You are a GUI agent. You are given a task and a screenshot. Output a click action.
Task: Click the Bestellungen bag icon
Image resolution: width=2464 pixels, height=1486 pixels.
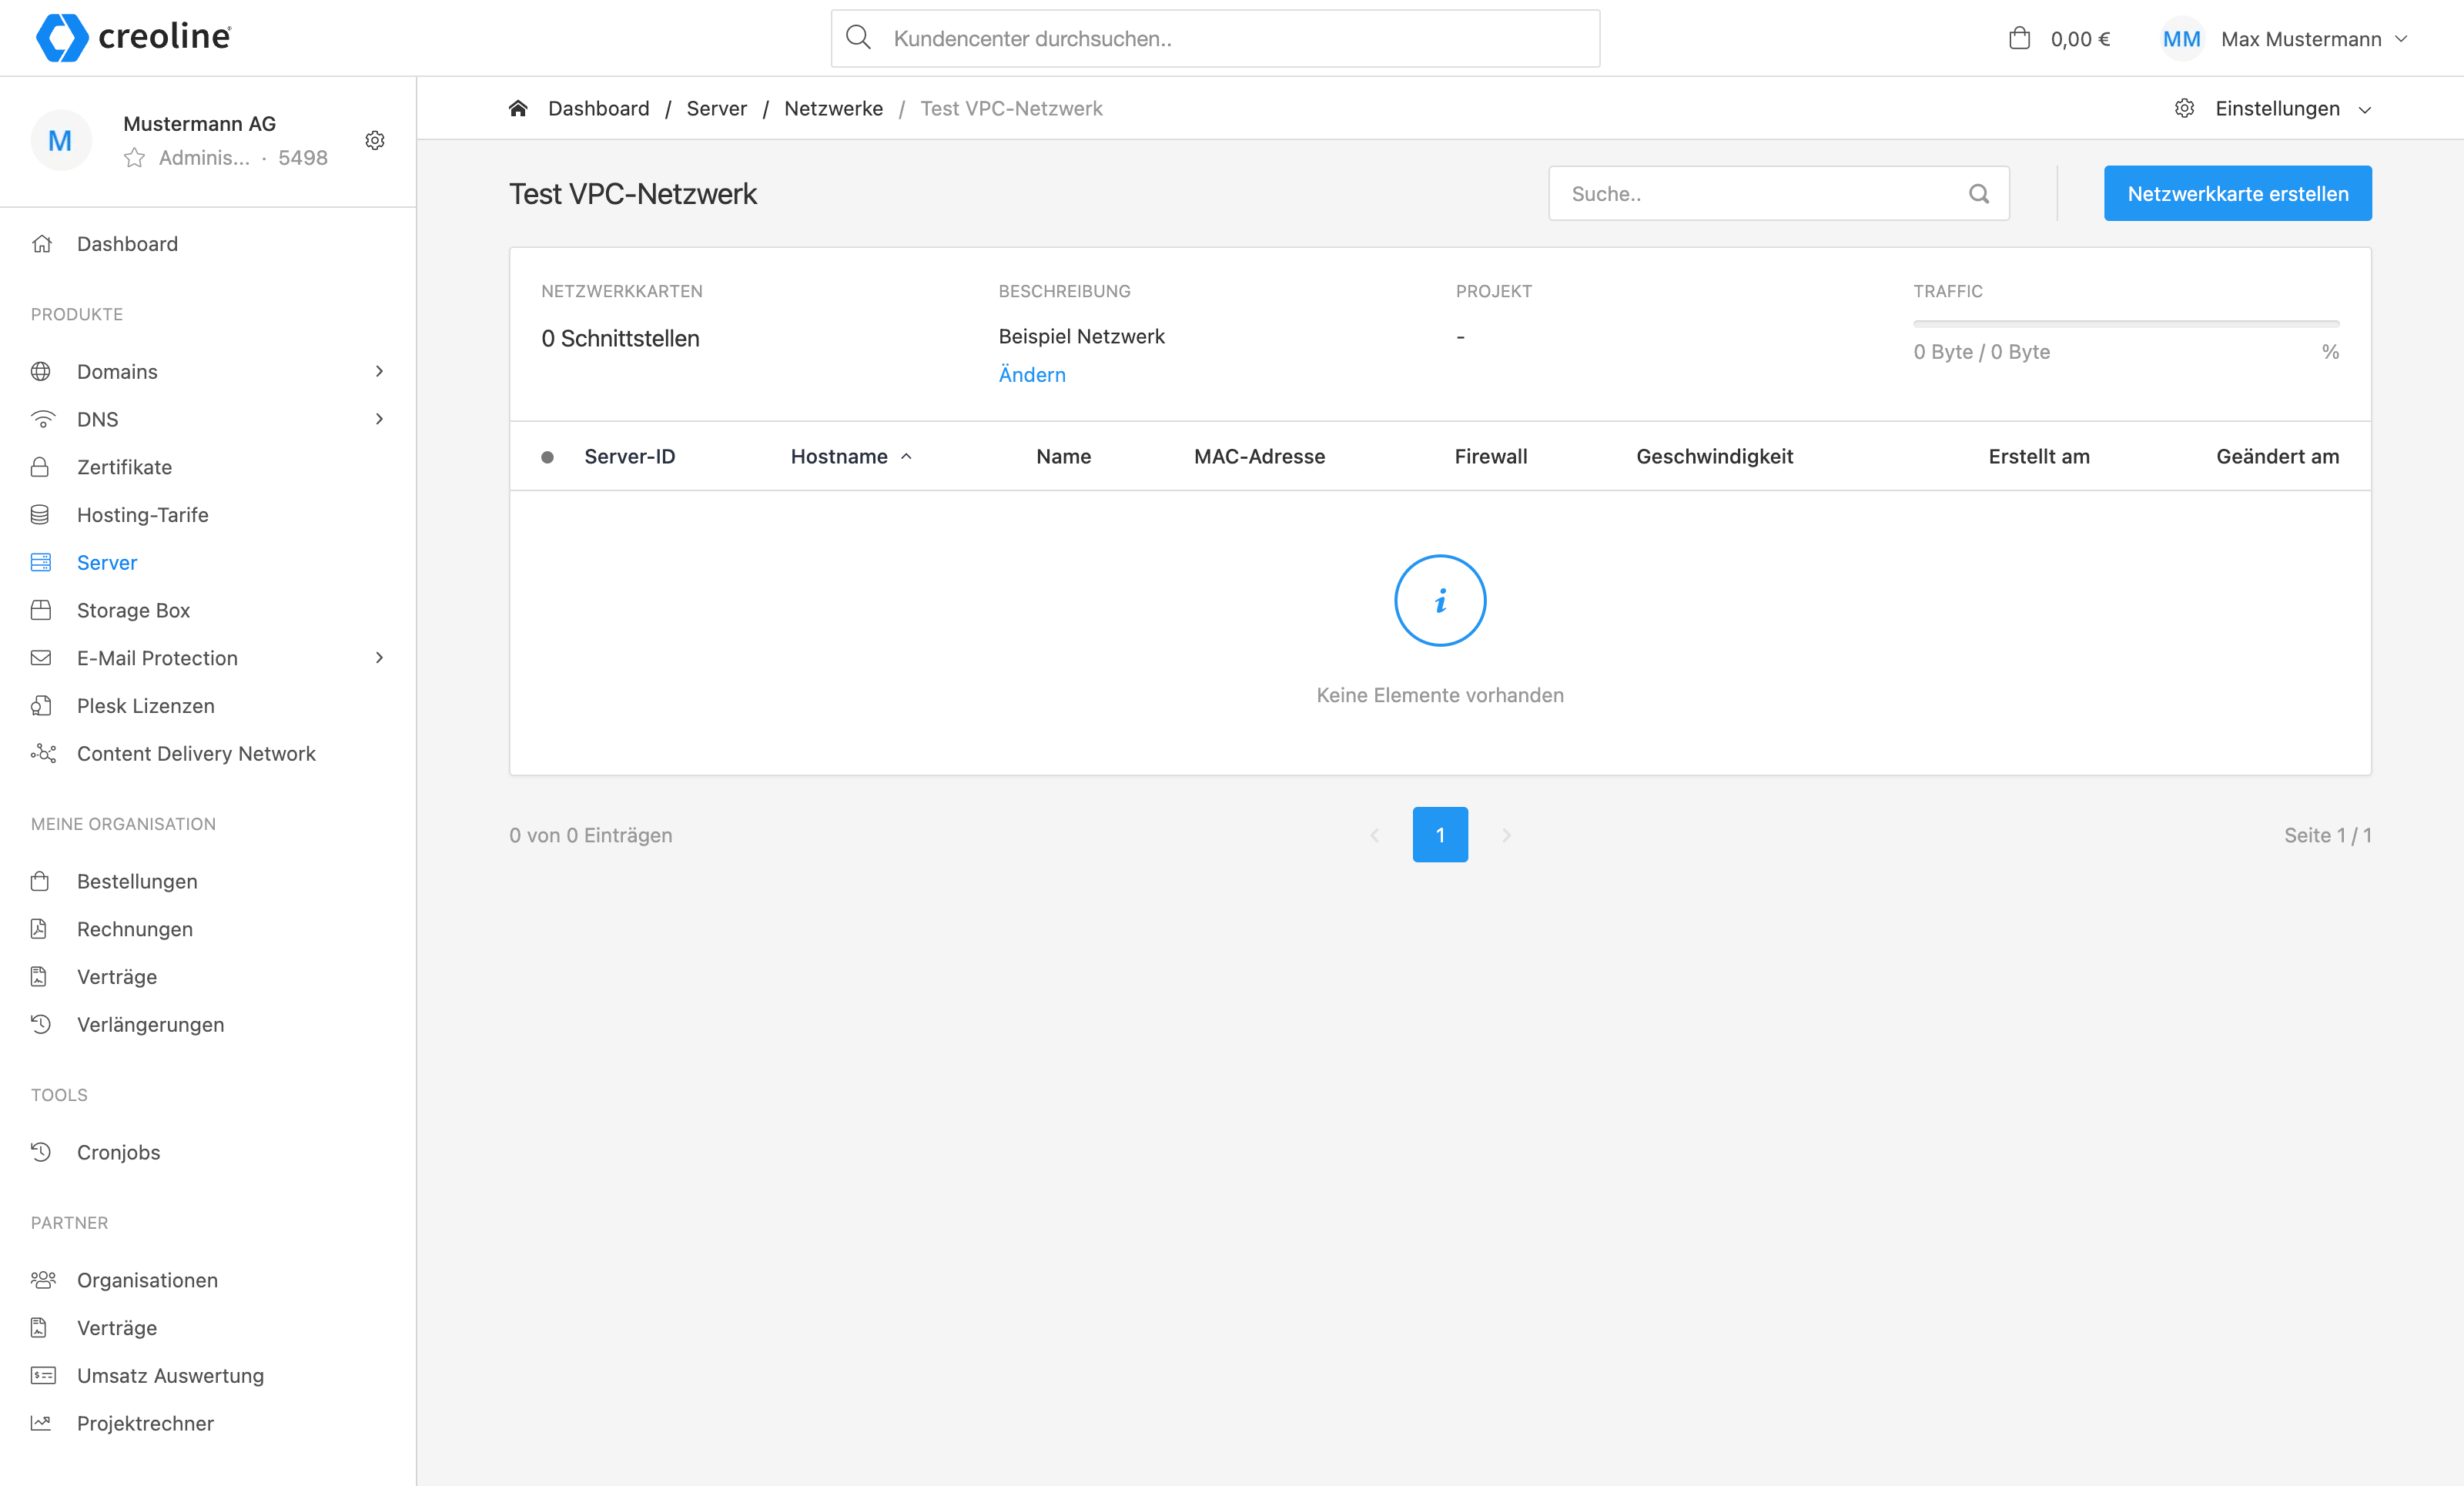(x=40, y=881)
